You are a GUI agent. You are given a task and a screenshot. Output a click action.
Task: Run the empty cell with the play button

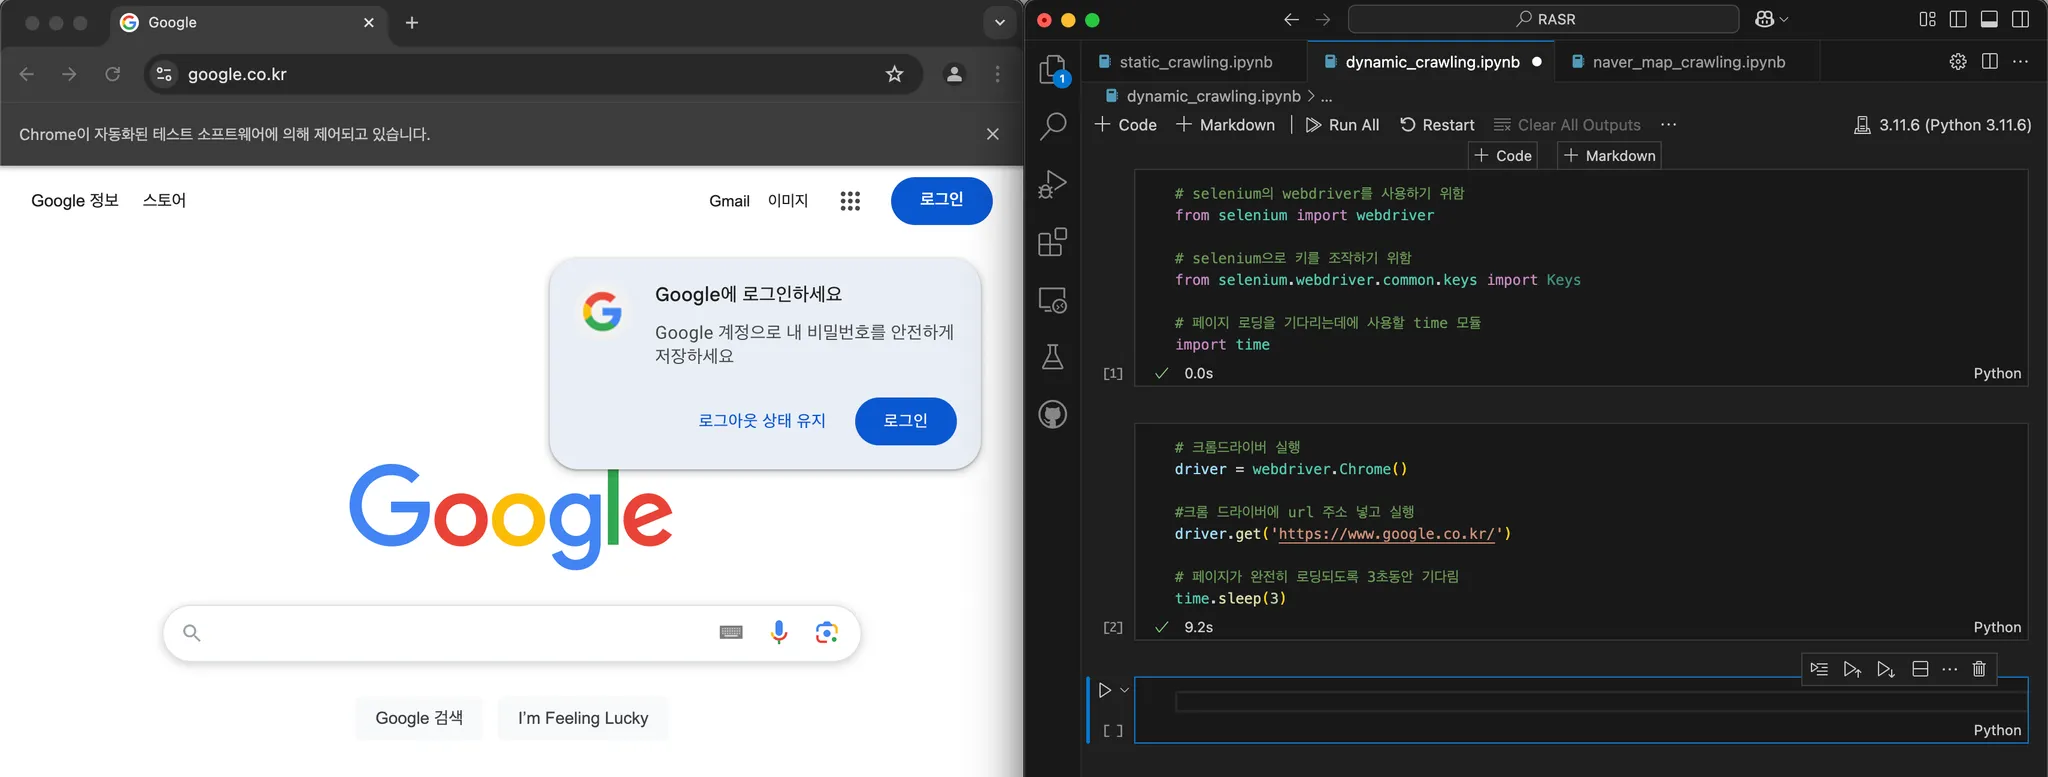tap(1104, 690)
